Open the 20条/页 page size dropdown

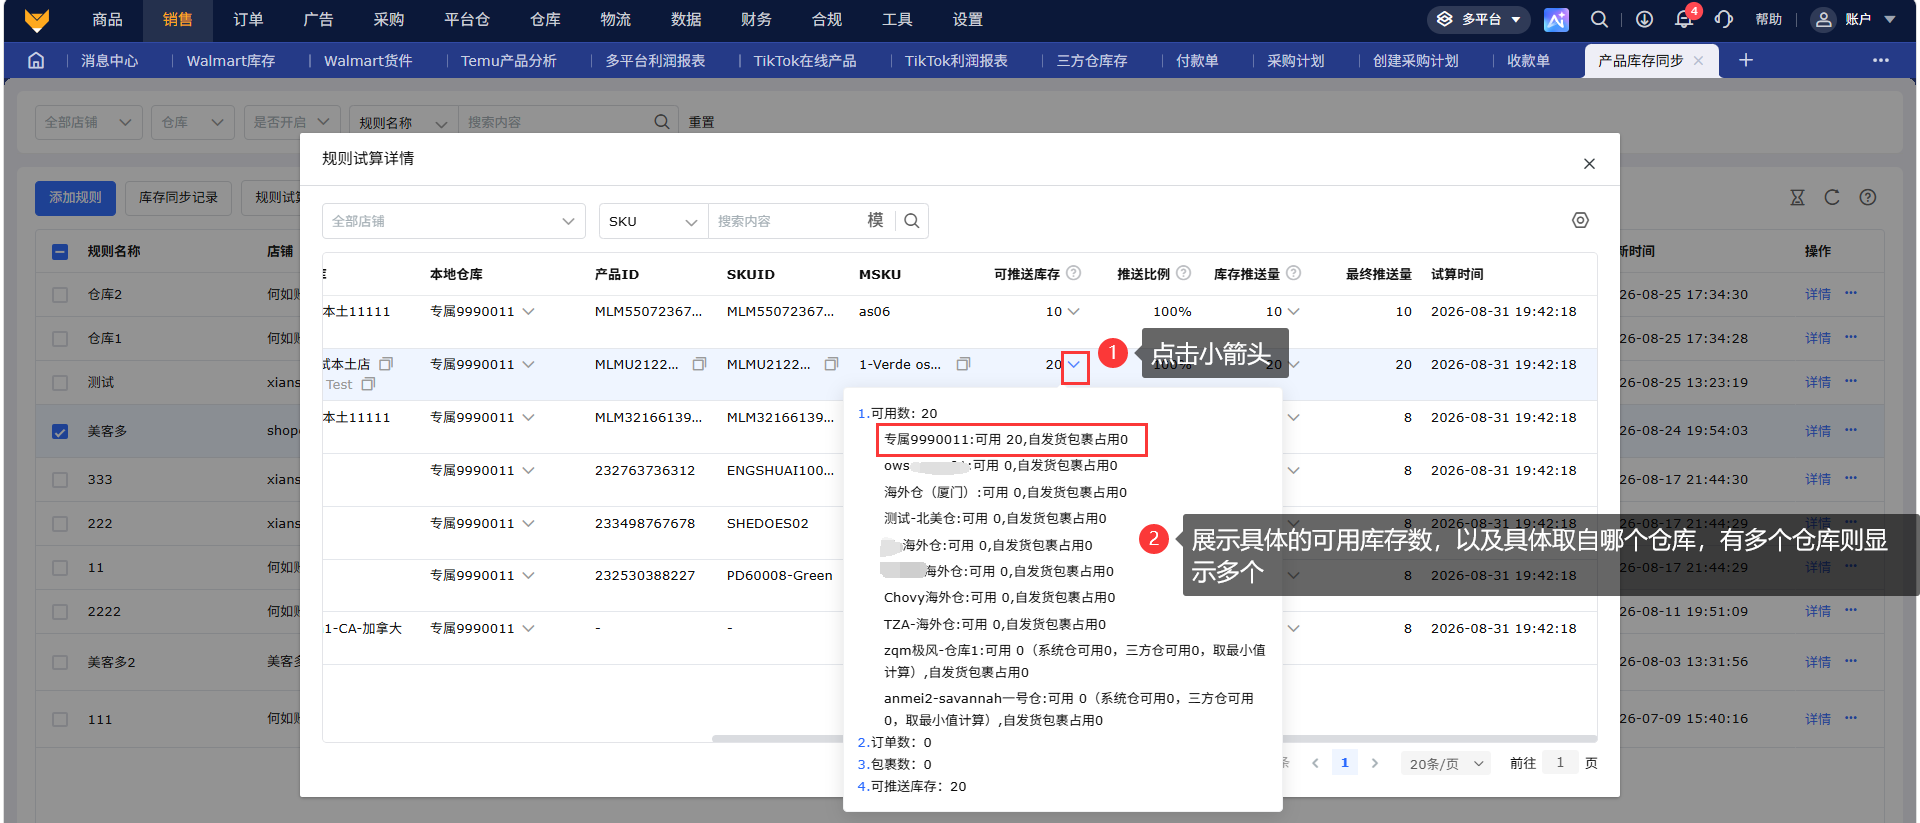[x=1446, y=764]
